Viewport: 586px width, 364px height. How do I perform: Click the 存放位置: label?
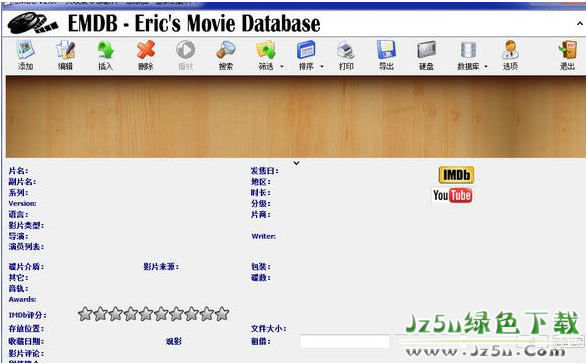[x=26, y=328]
